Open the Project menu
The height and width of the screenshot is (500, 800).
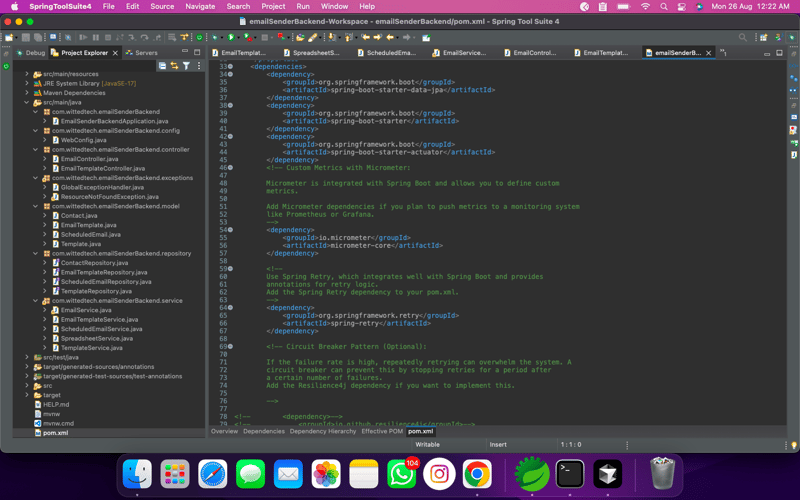click(x=273, y=7)
